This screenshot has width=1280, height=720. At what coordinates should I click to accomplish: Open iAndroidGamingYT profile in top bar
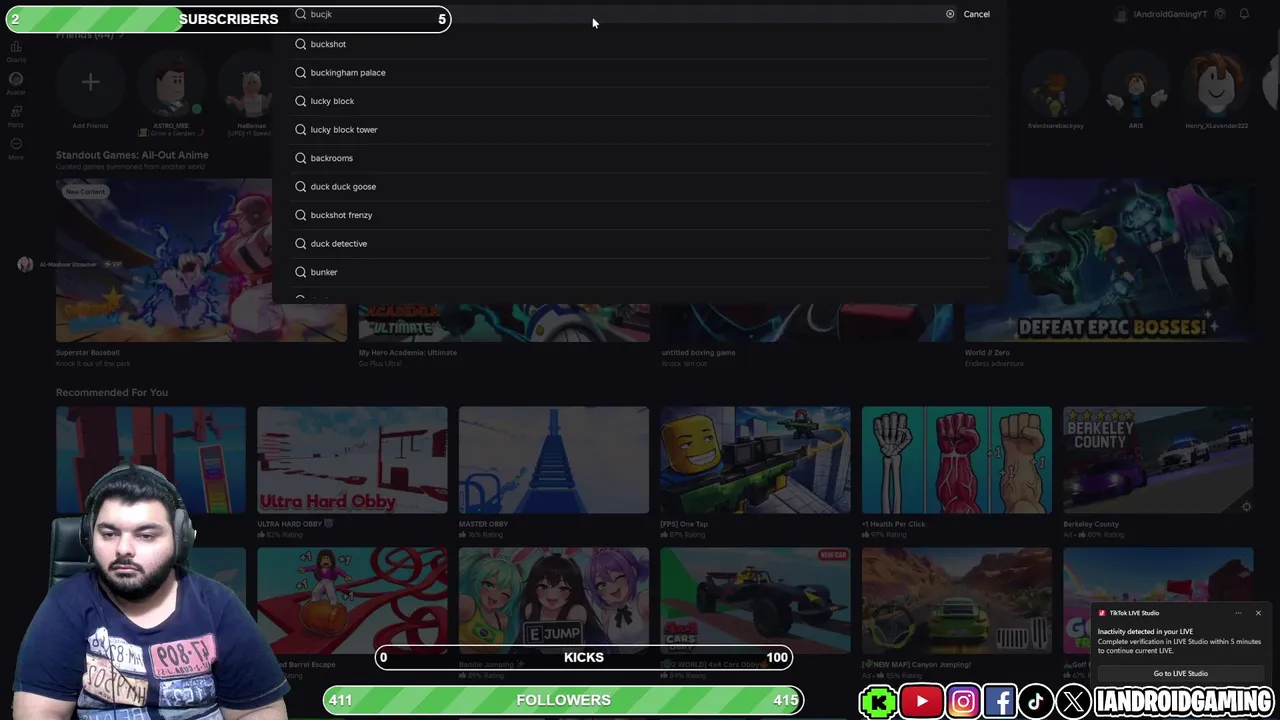[x=1162, y=14]
